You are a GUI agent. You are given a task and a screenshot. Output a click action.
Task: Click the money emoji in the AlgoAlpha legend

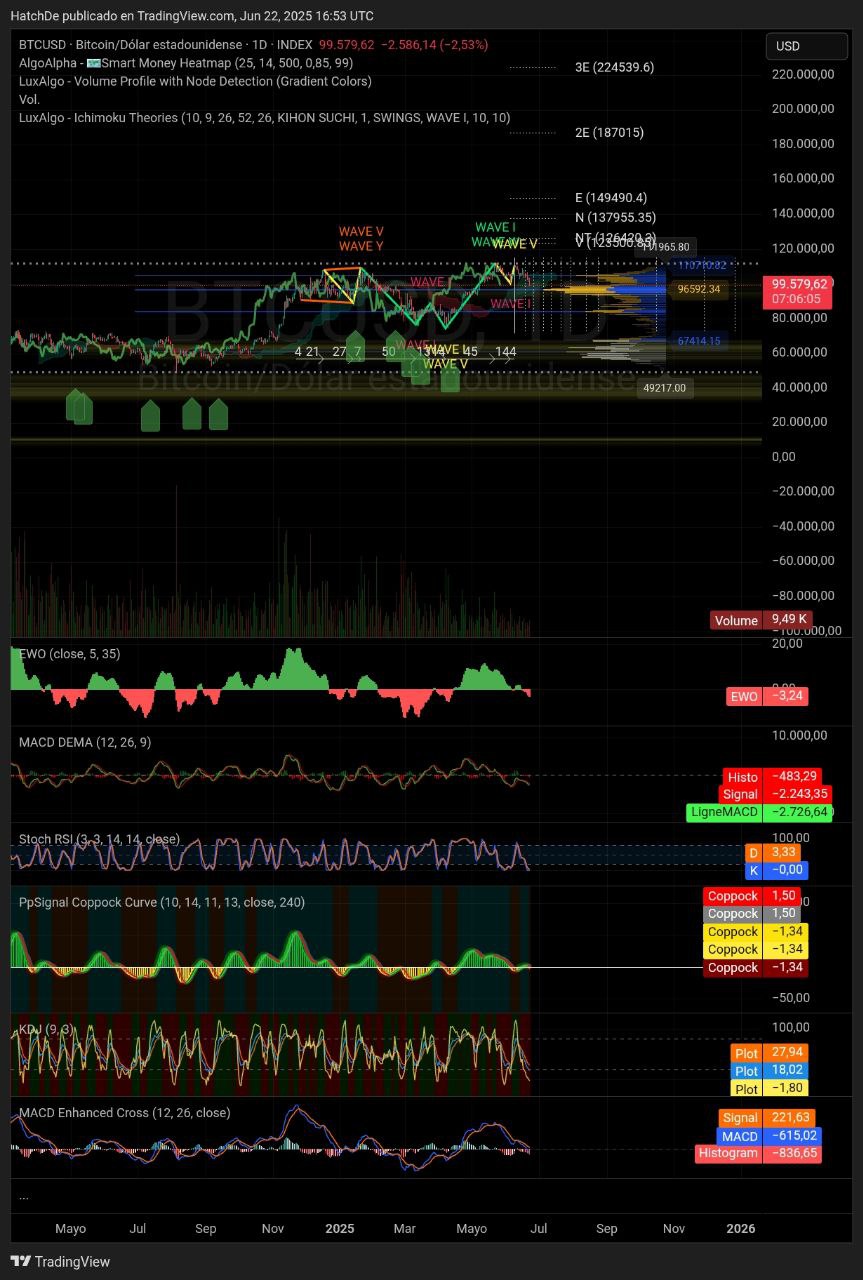pyautogui.click(x=94, y=63)
